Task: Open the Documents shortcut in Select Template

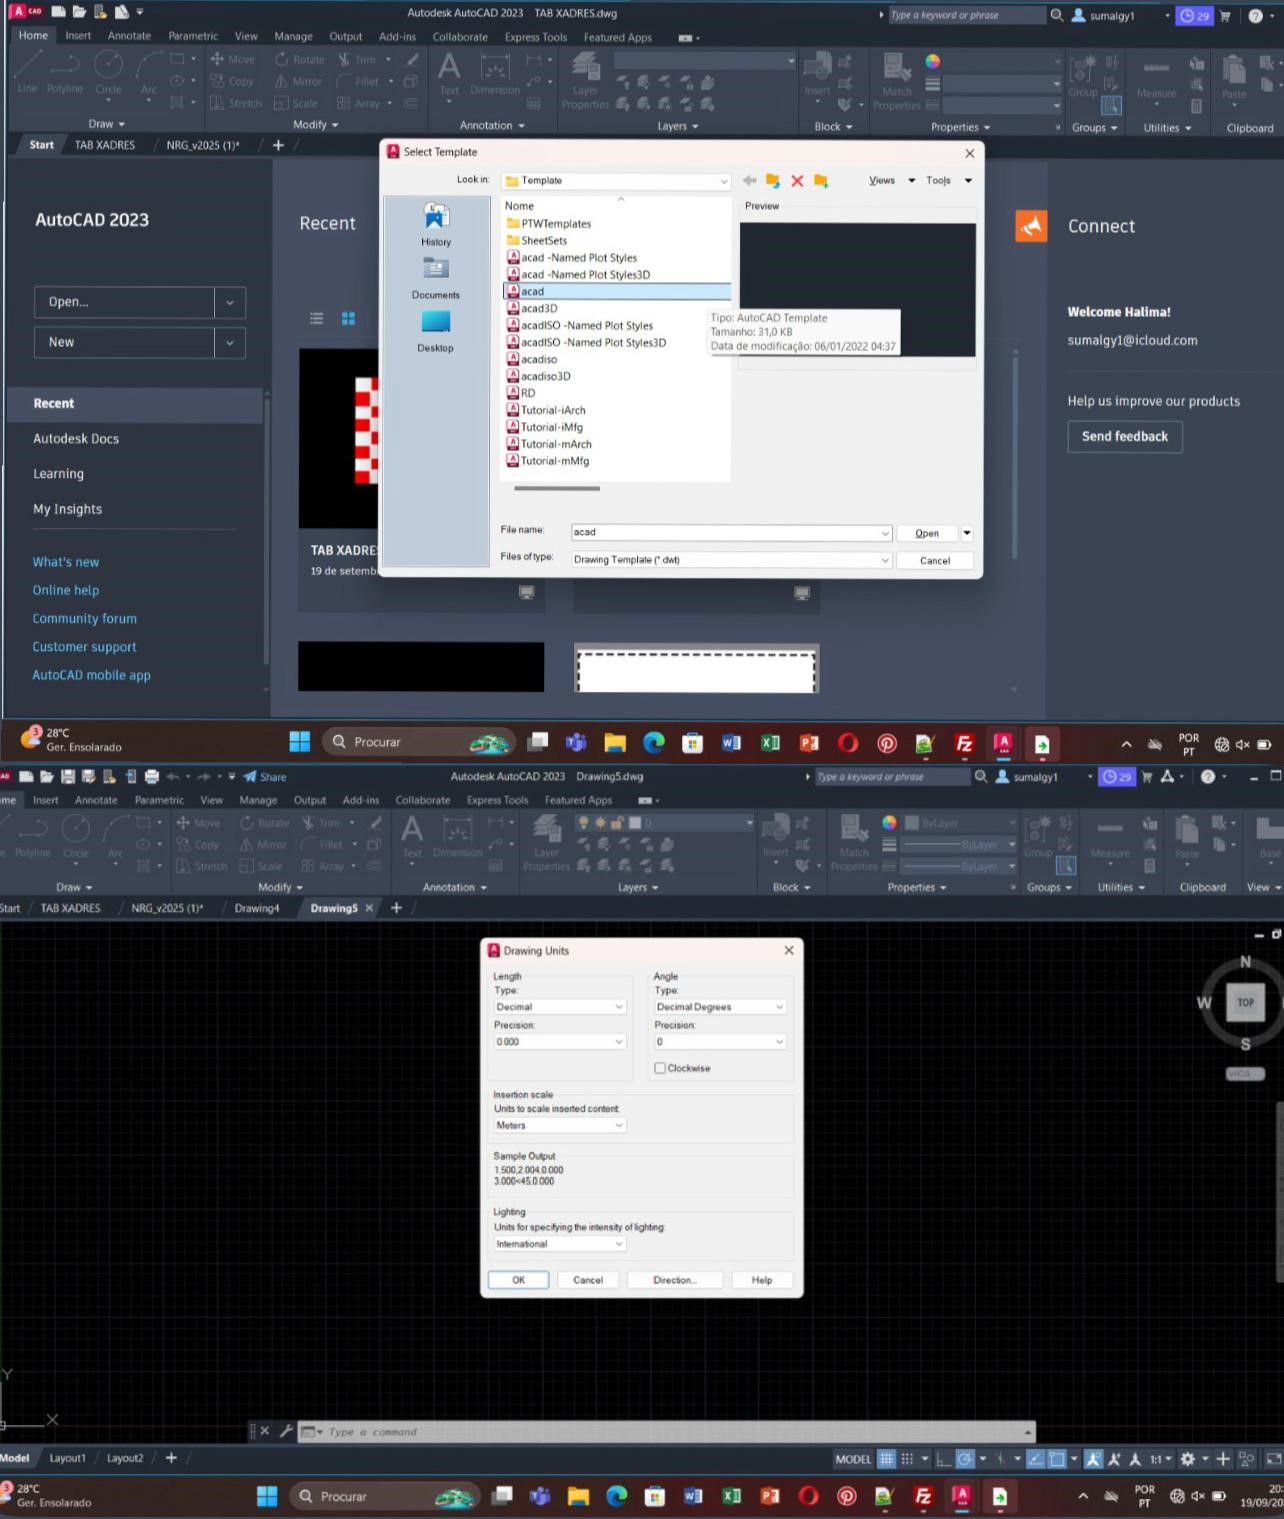Action: click(x=436, y=278)
